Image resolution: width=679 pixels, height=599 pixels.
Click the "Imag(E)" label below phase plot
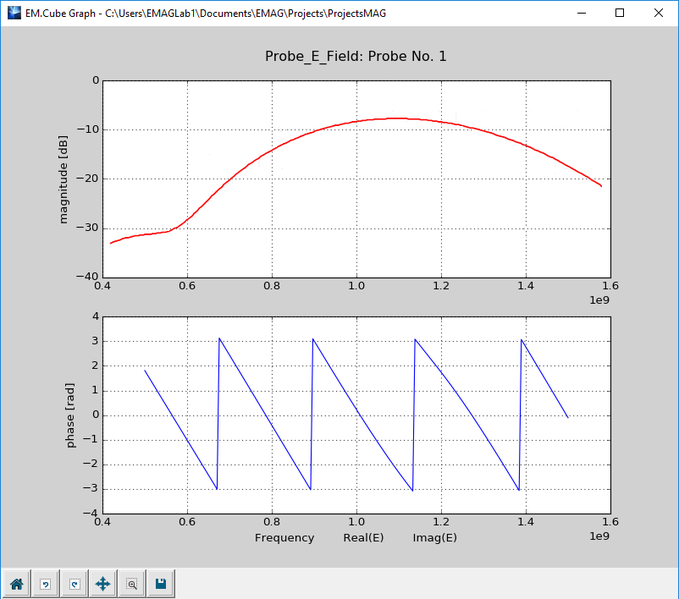[x=435, y=538]
